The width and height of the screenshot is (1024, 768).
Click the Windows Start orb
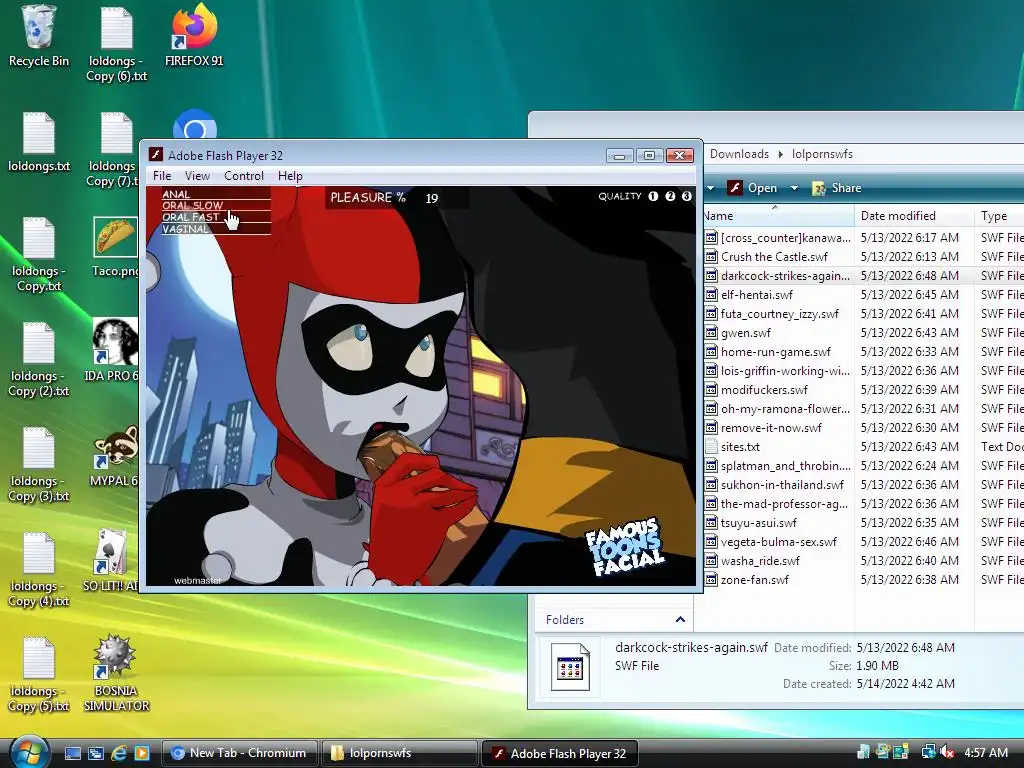point(27,752)
